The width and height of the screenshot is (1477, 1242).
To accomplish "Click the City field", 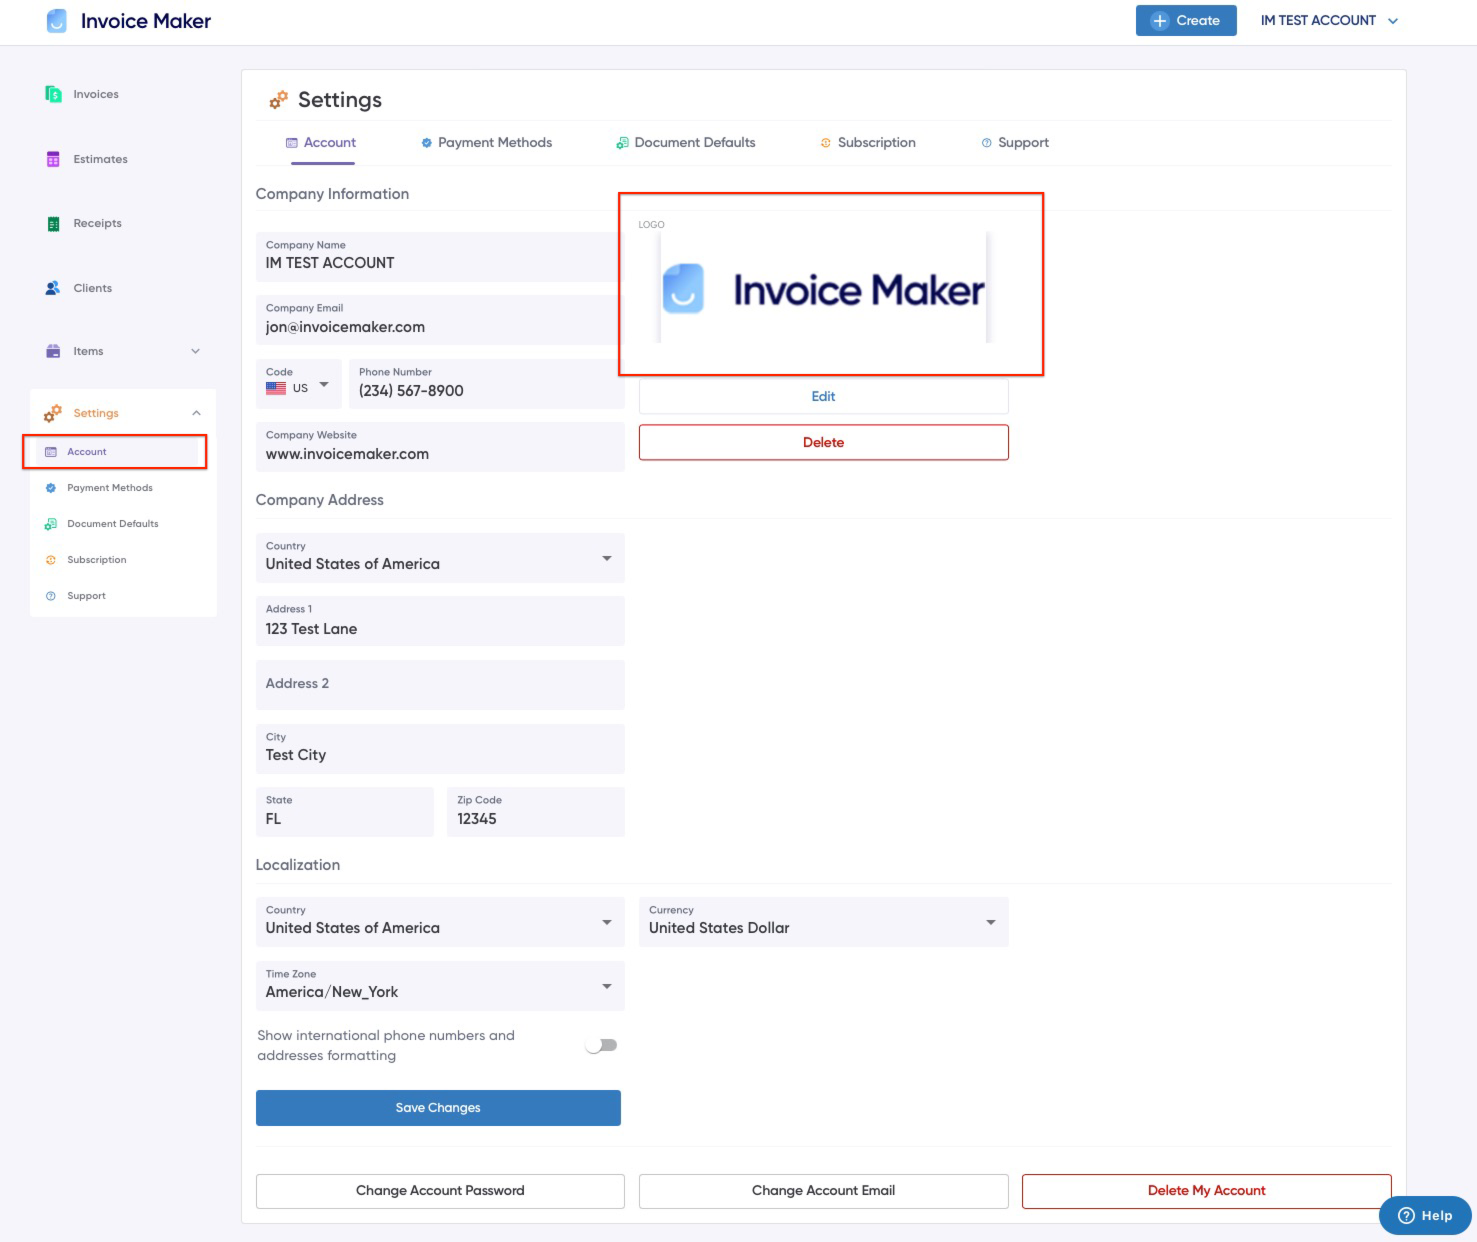I will [440, 749].
